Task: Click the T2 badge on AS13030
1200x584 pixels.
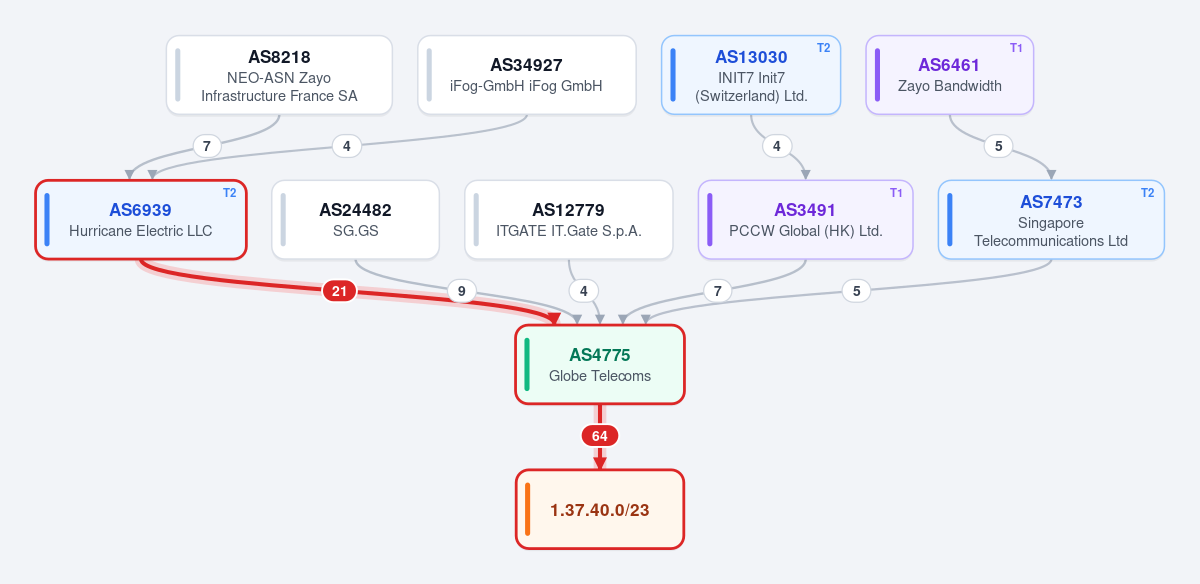Action: pos(823,48)
